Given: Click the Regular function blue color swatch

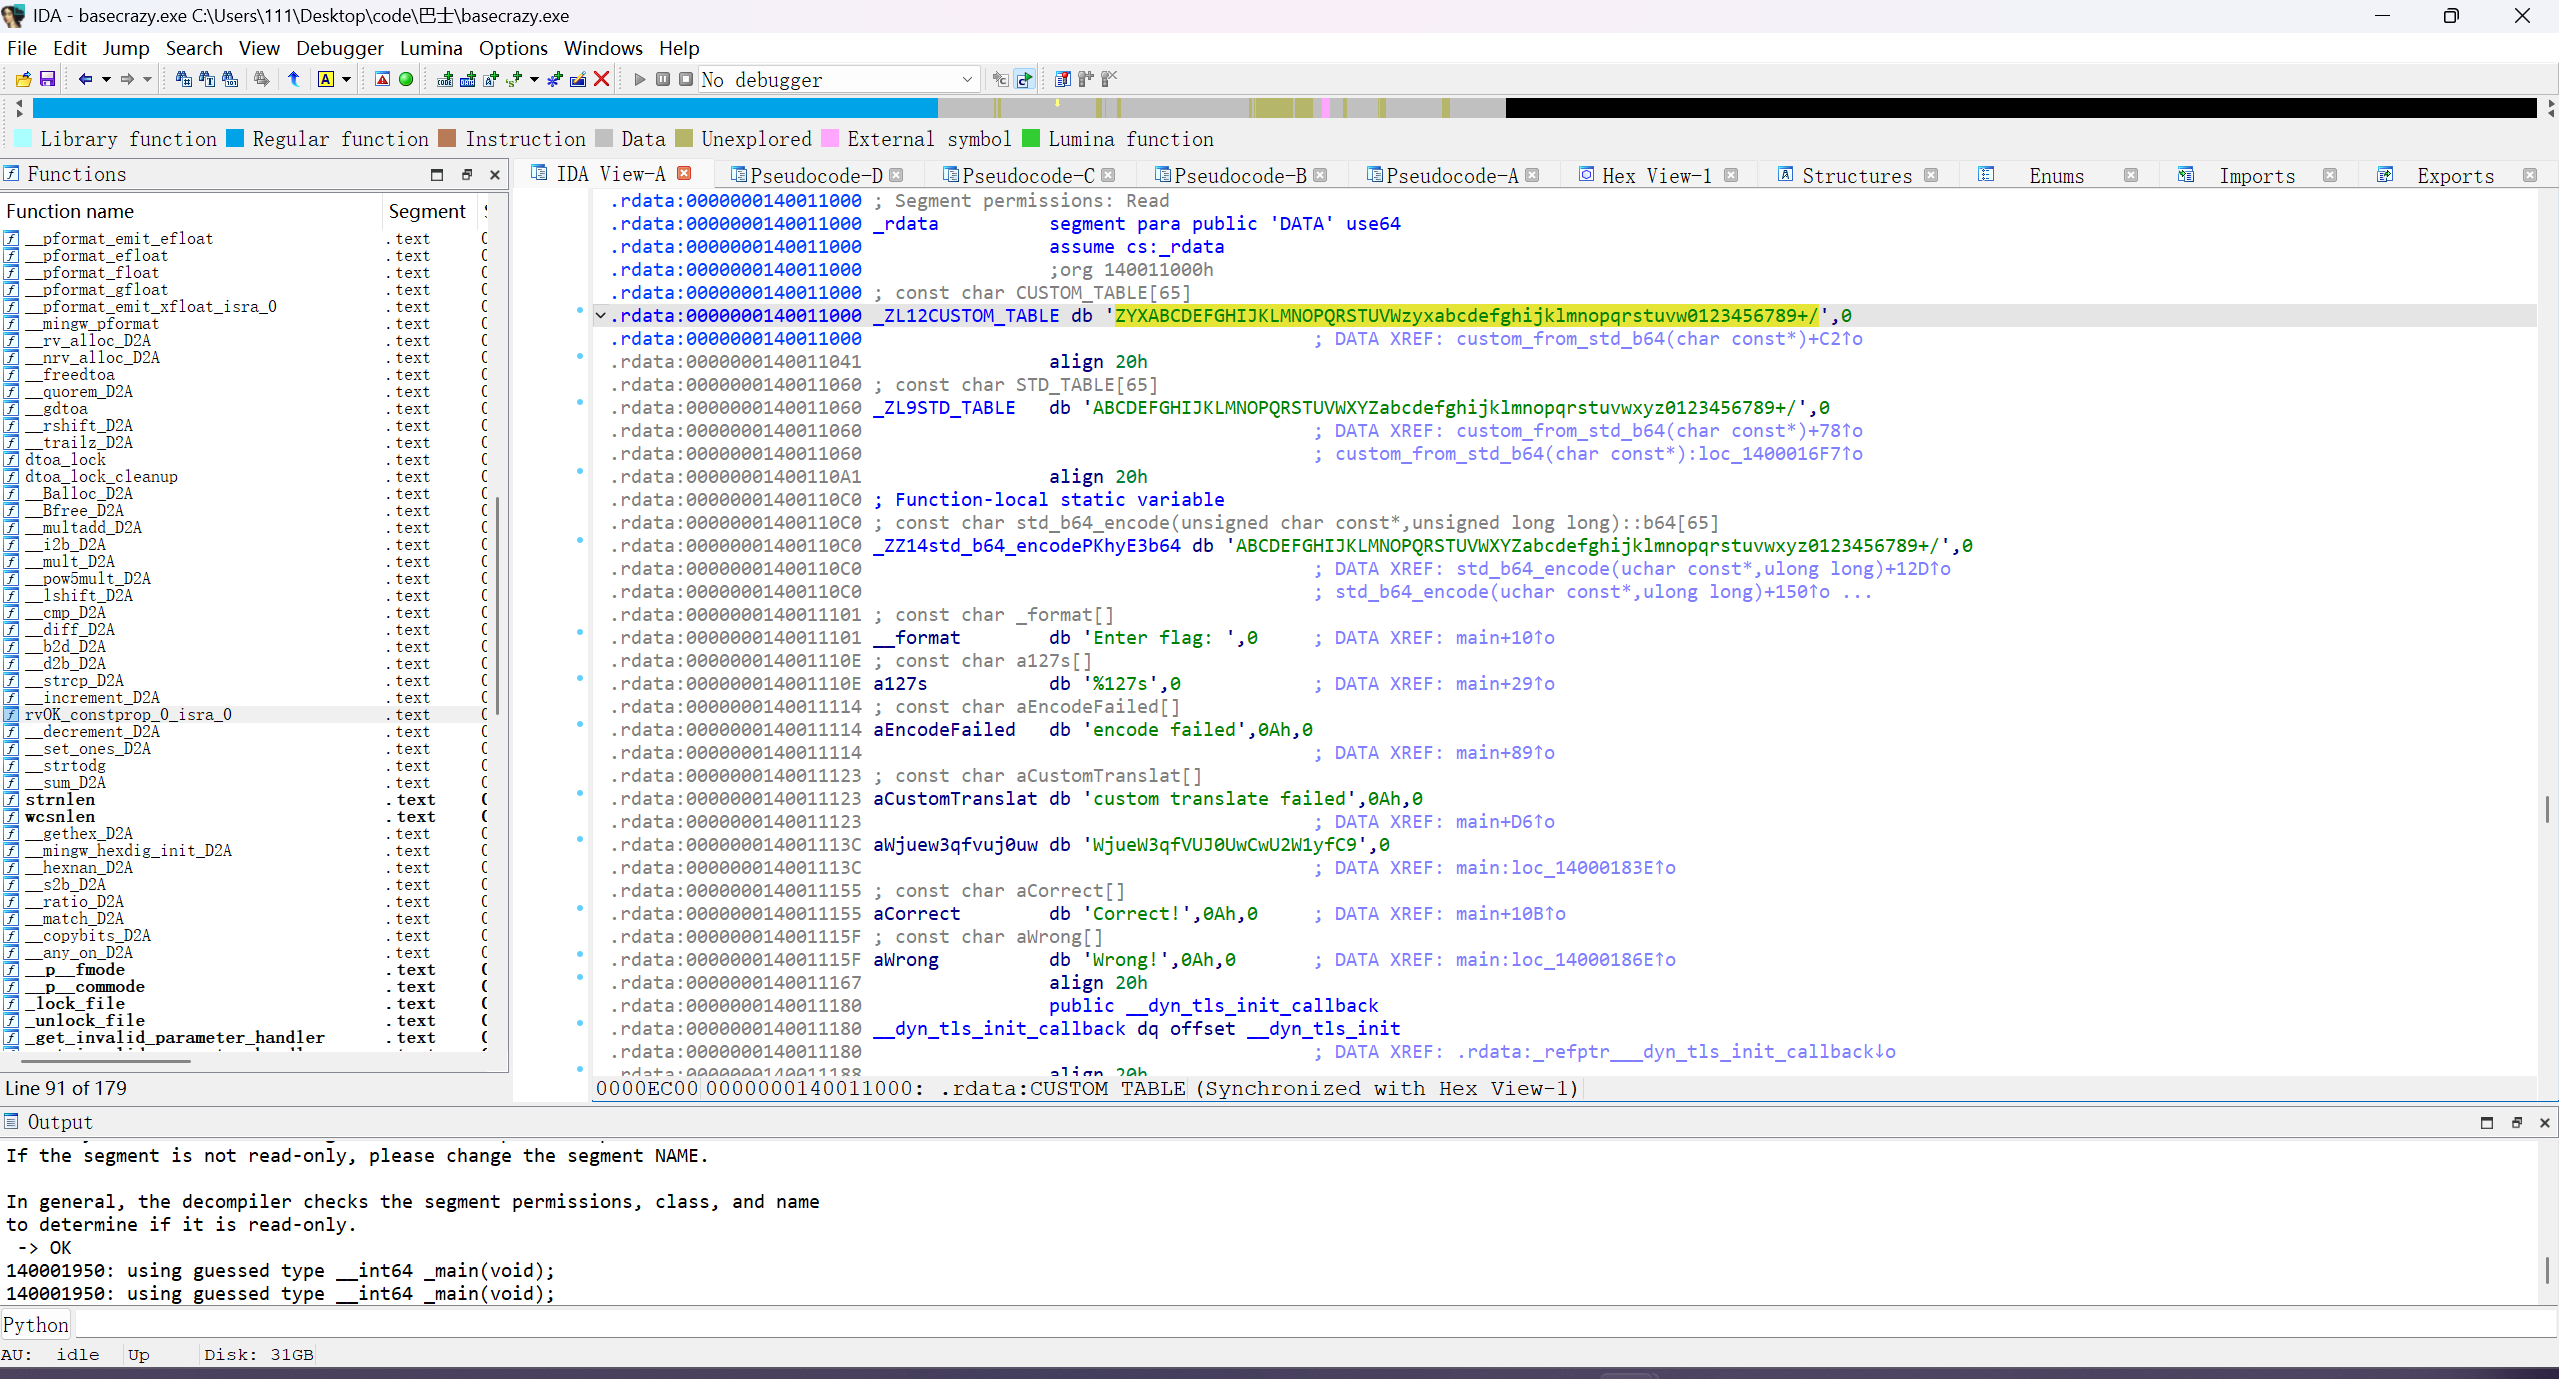Looking at the screenshot, I should point(236,139).
